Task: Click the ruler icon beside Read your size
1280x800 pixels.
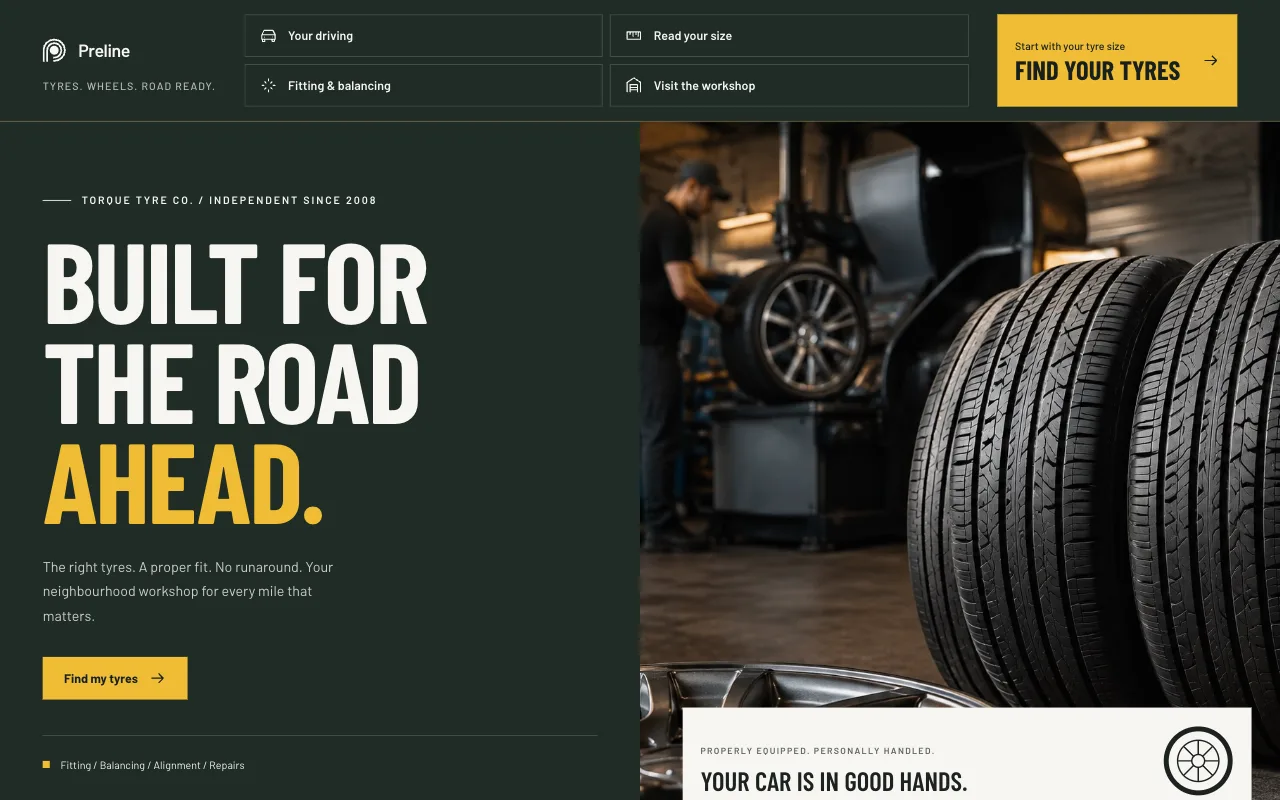Action: coord(633,36)
